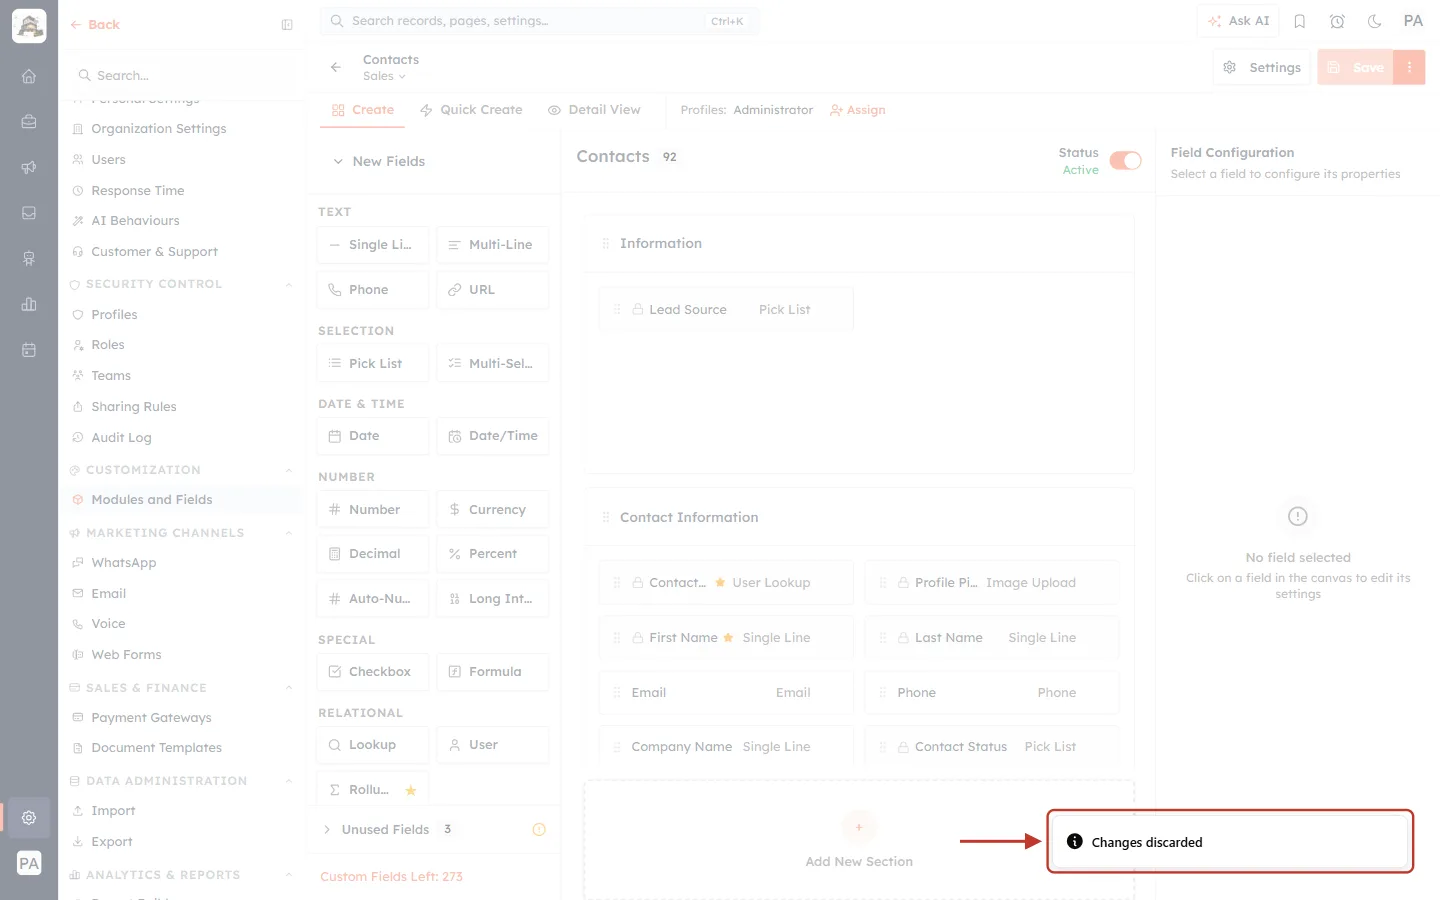Open the three-dot menu beside Save
The width and height of the screenshot is (1440, 900).
click(1409, 67)
